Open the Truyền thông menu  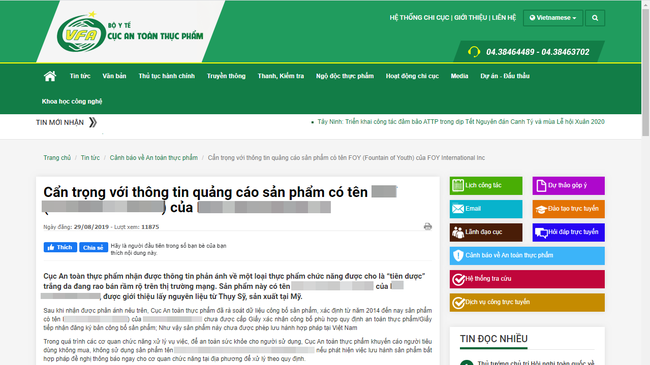(226, 76)
